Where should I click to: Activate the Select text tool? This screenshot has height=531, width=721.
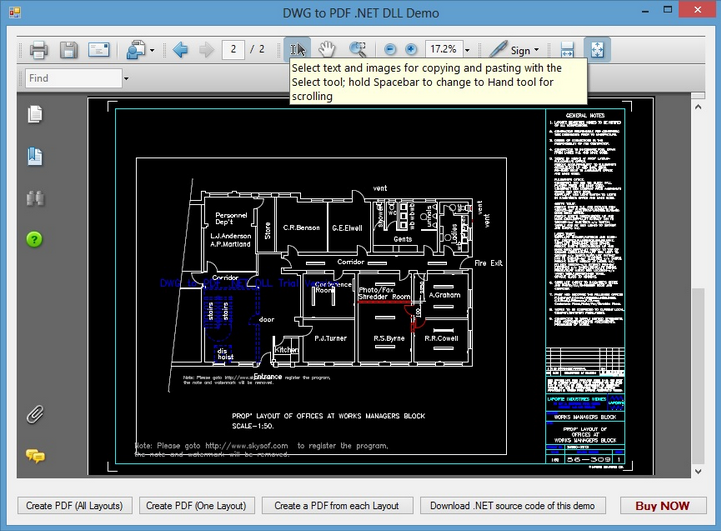click(x=297, y=49)
